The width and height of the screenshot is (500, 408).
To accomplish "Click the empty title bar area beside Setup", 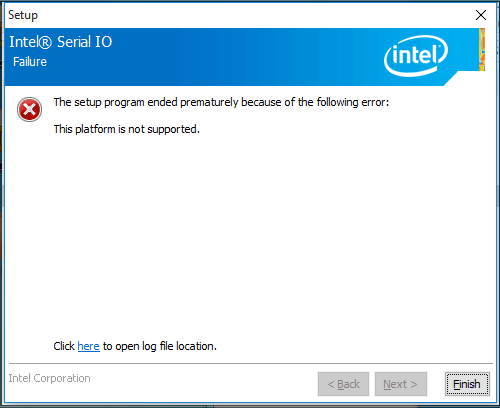I will (253, 15).
